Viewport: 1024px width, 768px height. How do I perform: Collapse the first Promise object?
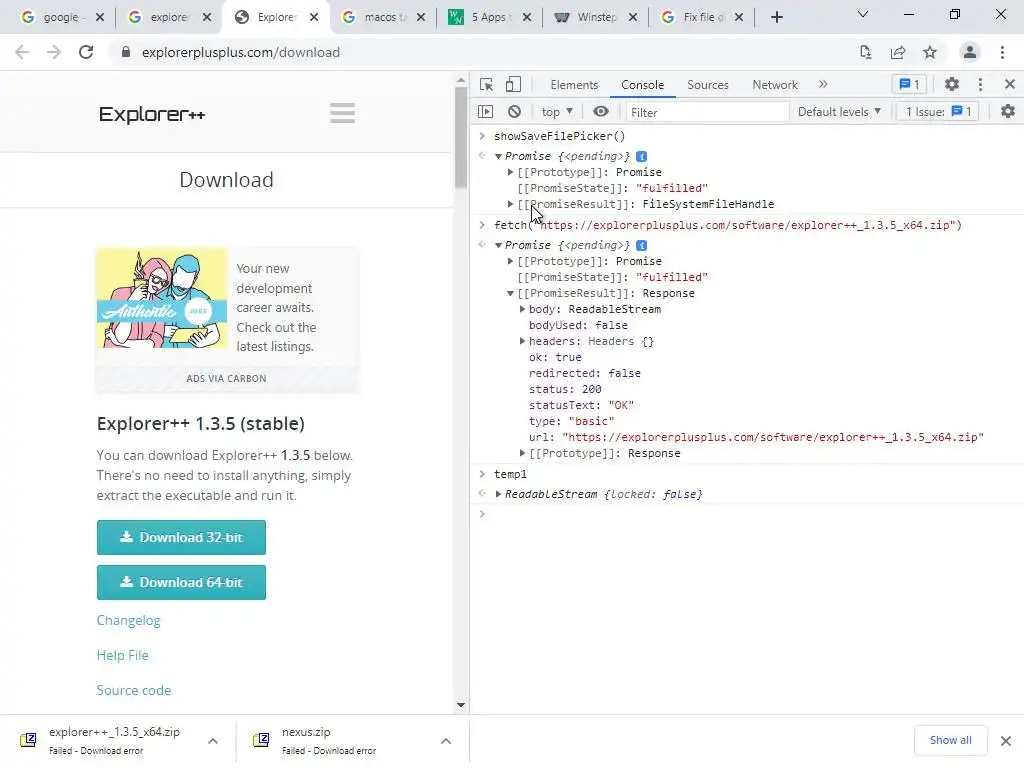(x=498, y=156)
